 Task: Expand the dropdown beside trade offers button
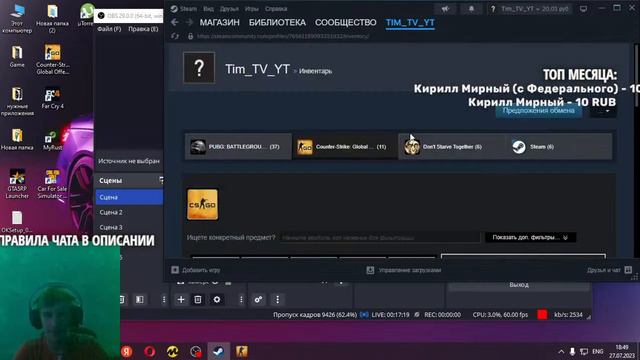(603, 111)
